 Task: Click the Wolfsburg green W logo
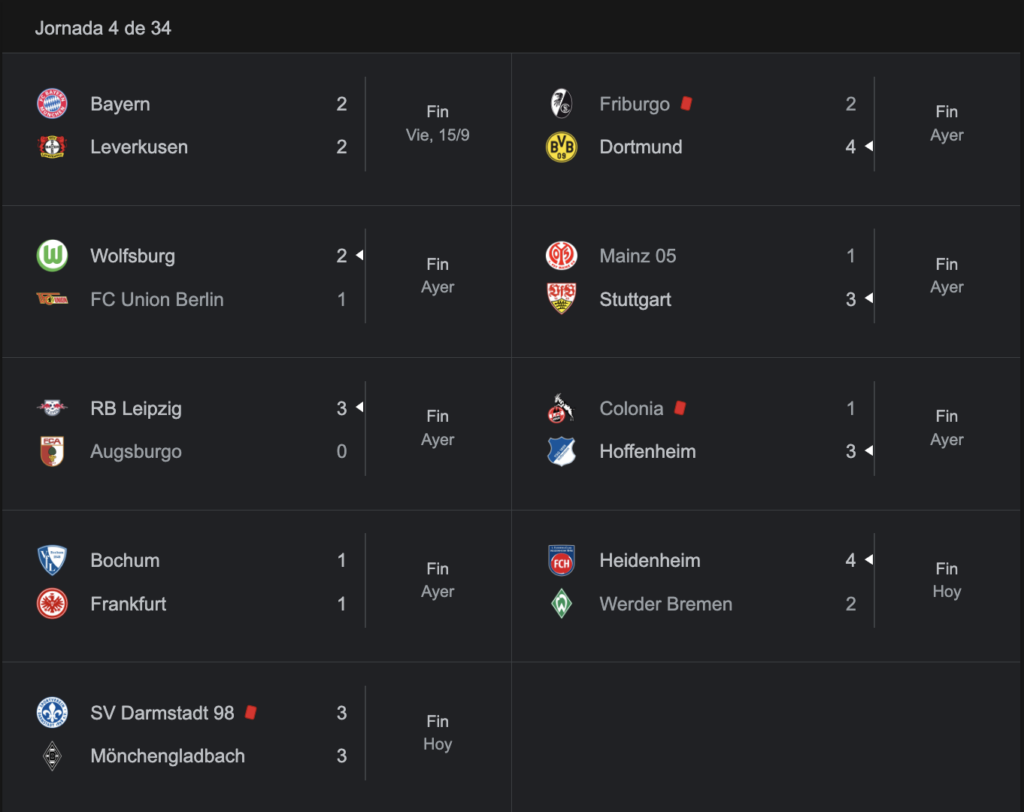pos(52,255)
